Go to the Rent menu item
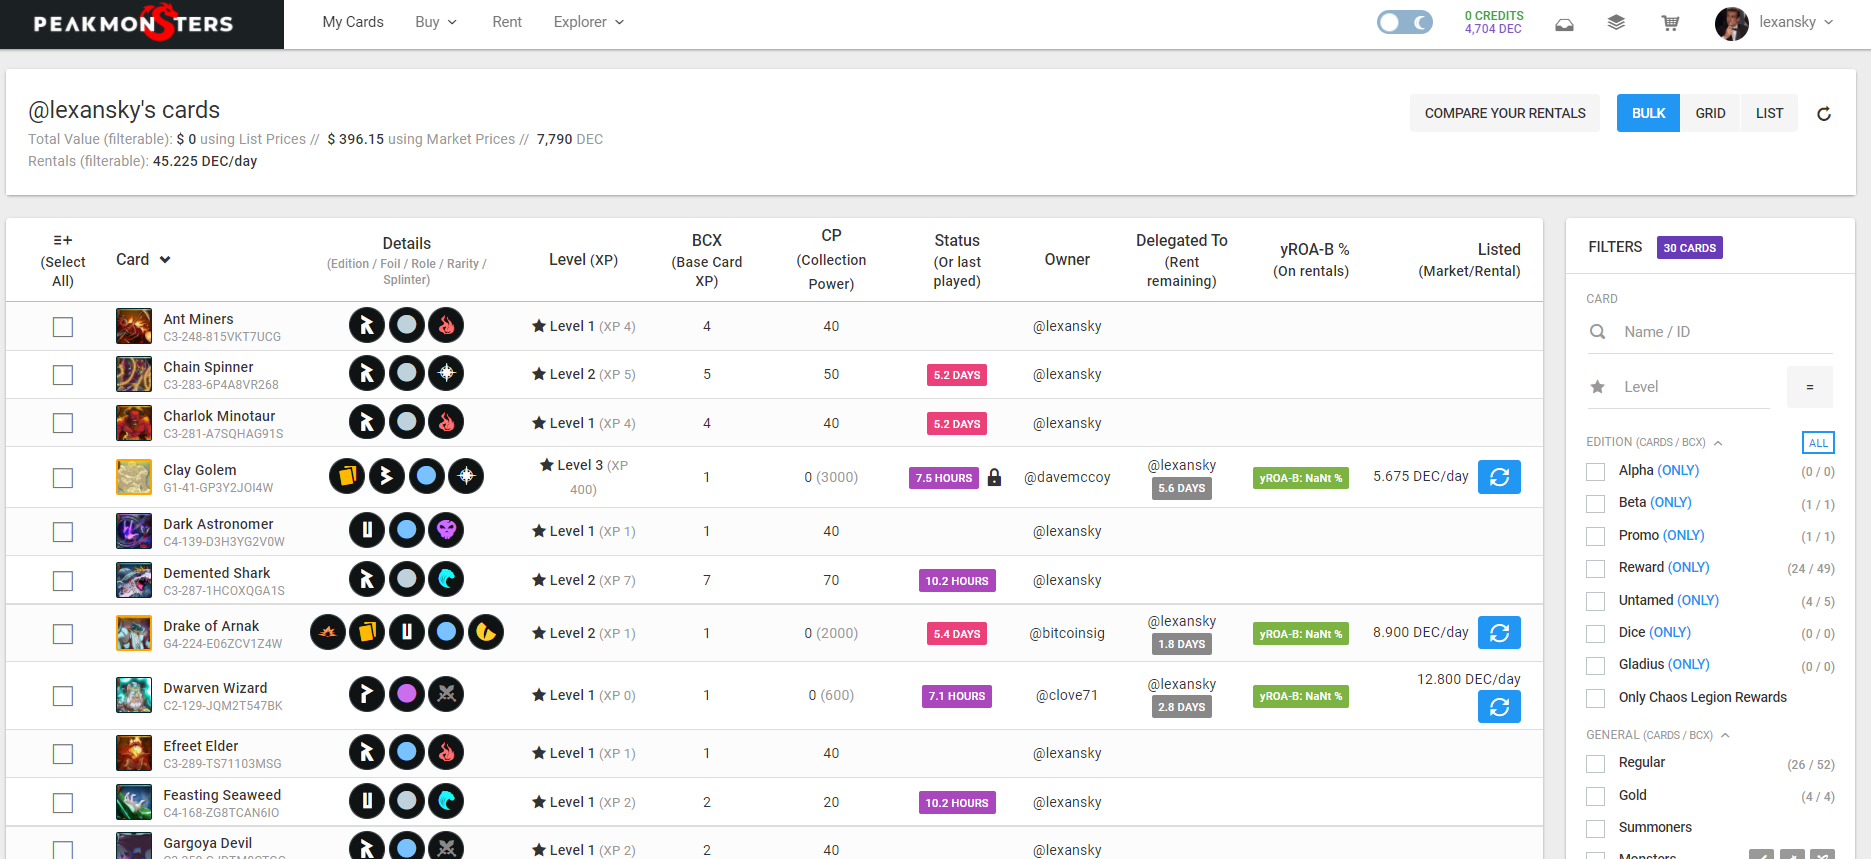Viewport: 1871px width, 859px height. click(507, 22)
